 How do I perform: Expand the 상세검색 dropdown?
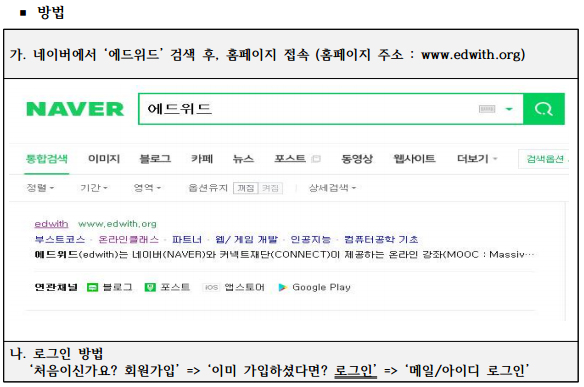coord(332,188)
